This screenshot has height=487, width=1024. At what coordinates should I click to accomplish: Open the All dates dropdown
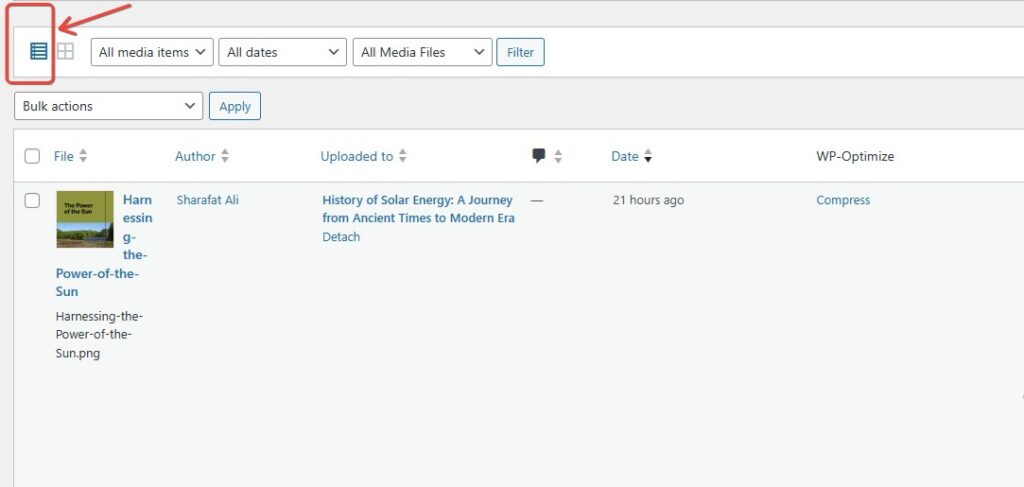282,52
